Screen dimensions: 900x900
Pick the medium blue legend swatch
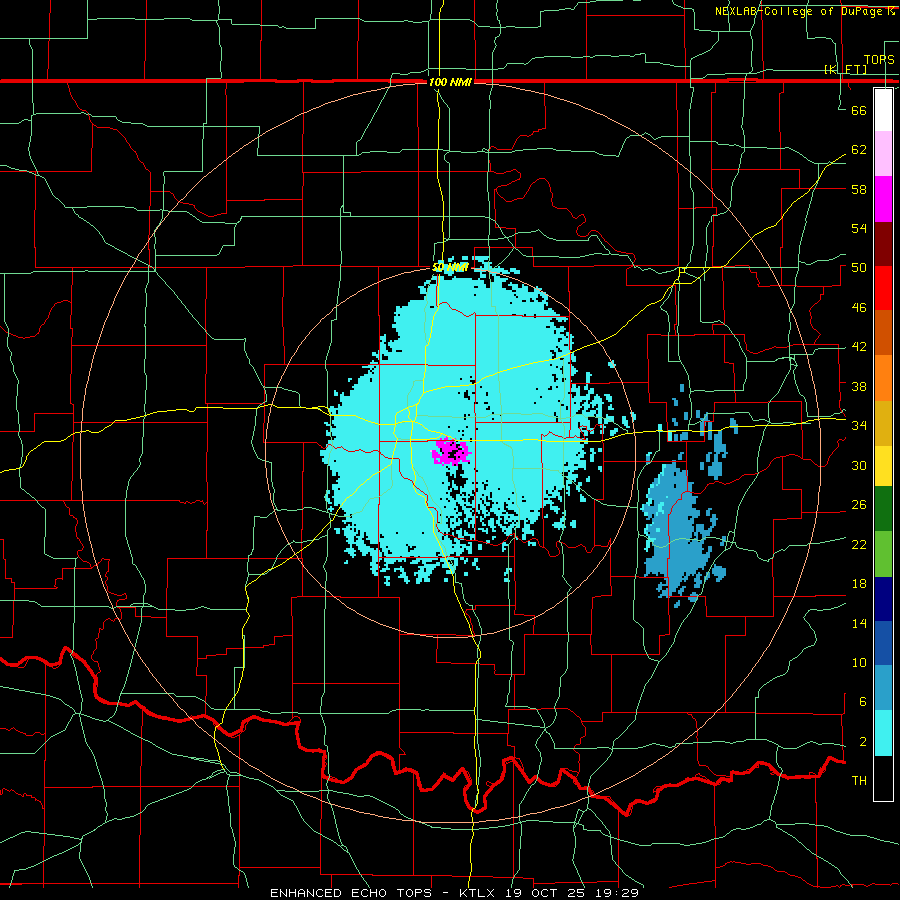point(883,643)
